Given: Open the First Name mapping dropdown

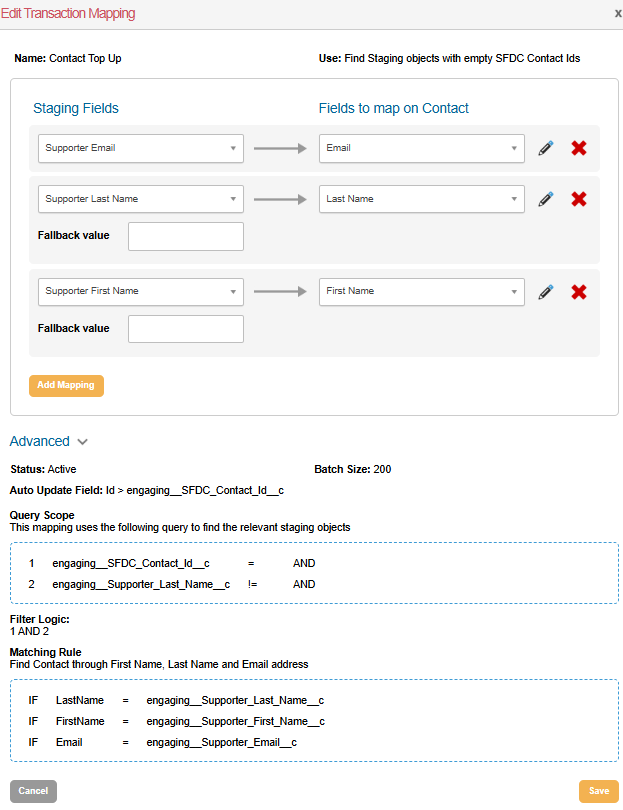Looking at the screenshot, I should point(421,291).
